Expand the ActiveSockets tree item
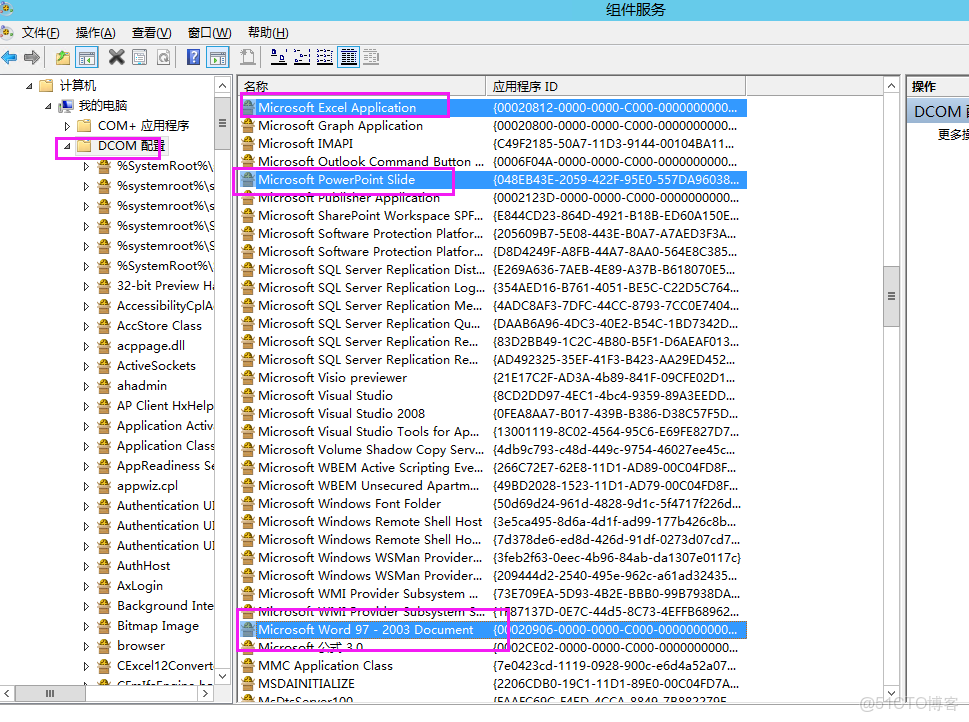Image resolution: width=969 pixels, height=722 pixels. [x=88, y=365]
